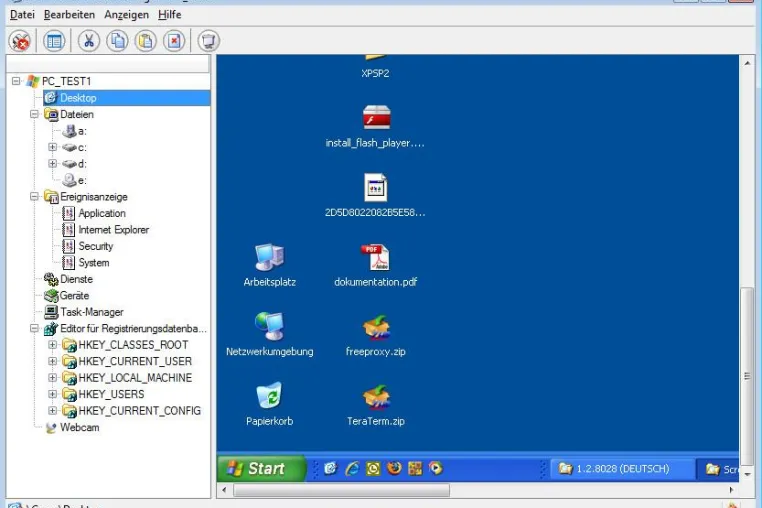Click the horizontal scrollbar thumb
762x508 pixels.
pos(341,490)
